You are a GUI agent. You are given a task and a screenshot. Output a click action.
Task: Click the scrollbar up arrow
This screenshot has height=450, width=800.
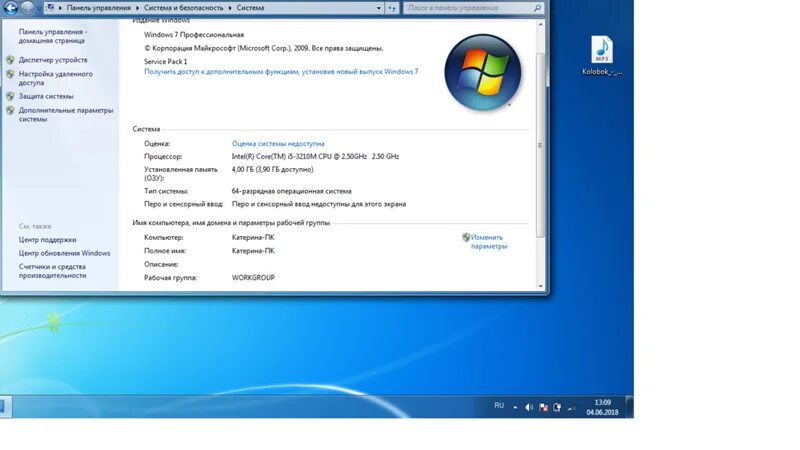pos(541,24)
